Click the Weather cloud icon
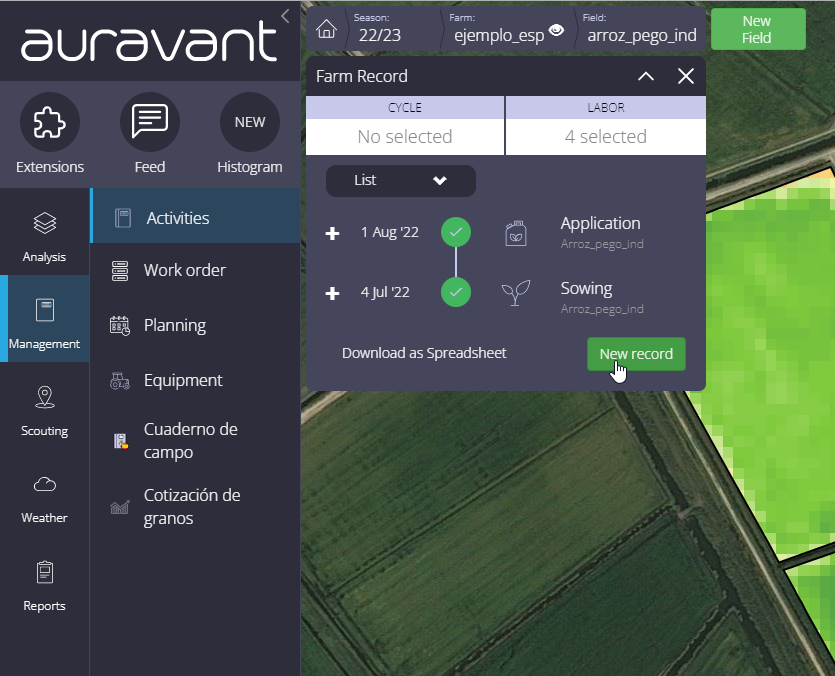Image resolution: width=835 pixels, height=676 pixels. [x=45, y=484]
